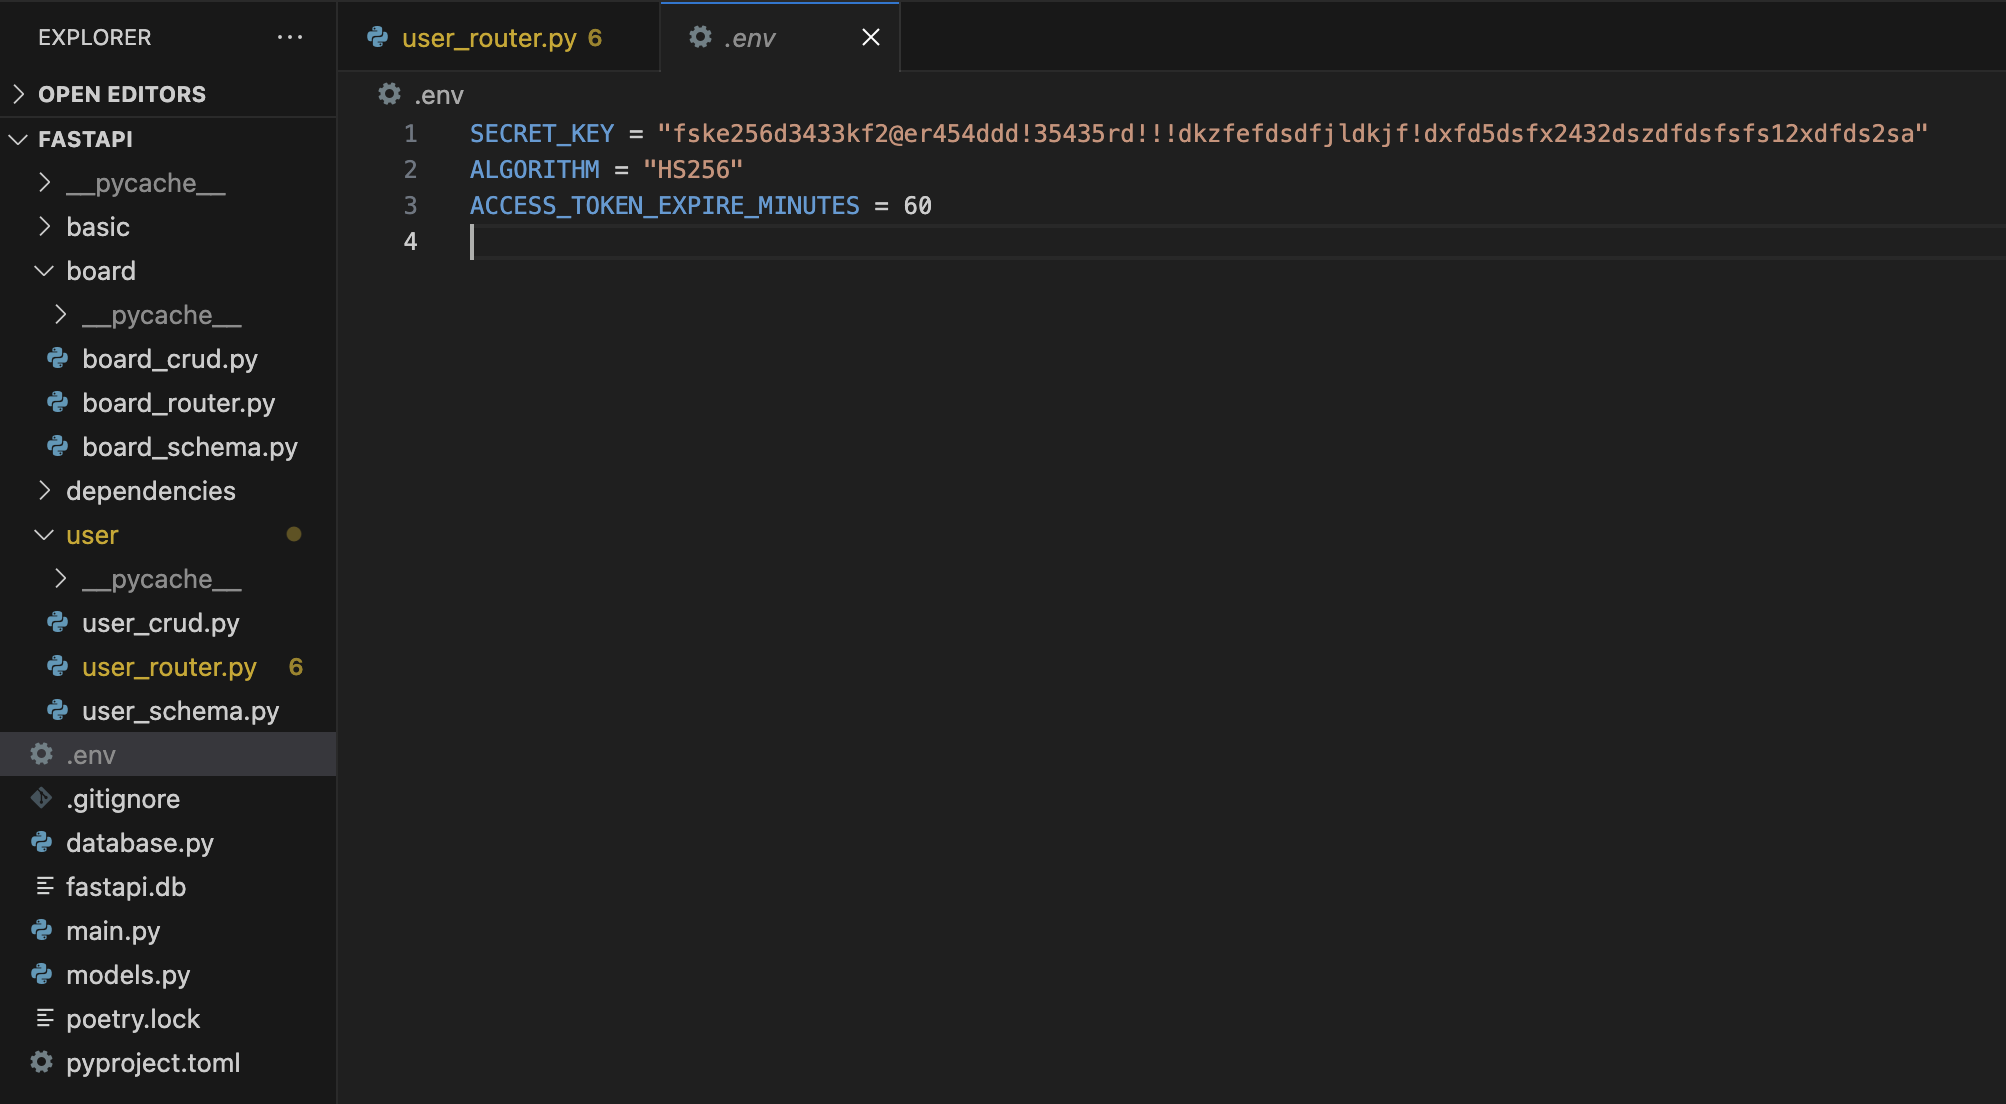Close the .env editor tab
Viewport: 2006px width, 1104px height.
click(871, 38)
